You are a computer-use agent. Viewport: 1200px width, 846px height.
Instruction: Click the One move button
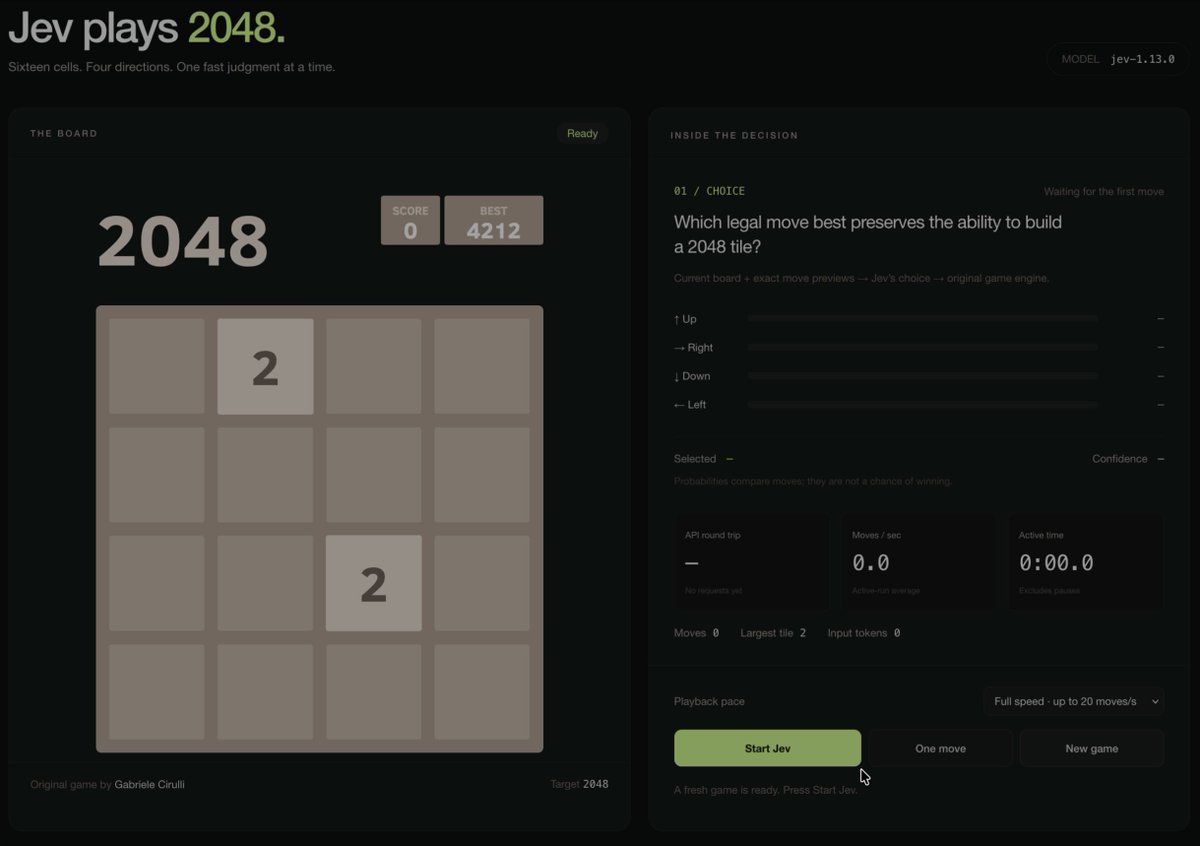coord(940,748)
